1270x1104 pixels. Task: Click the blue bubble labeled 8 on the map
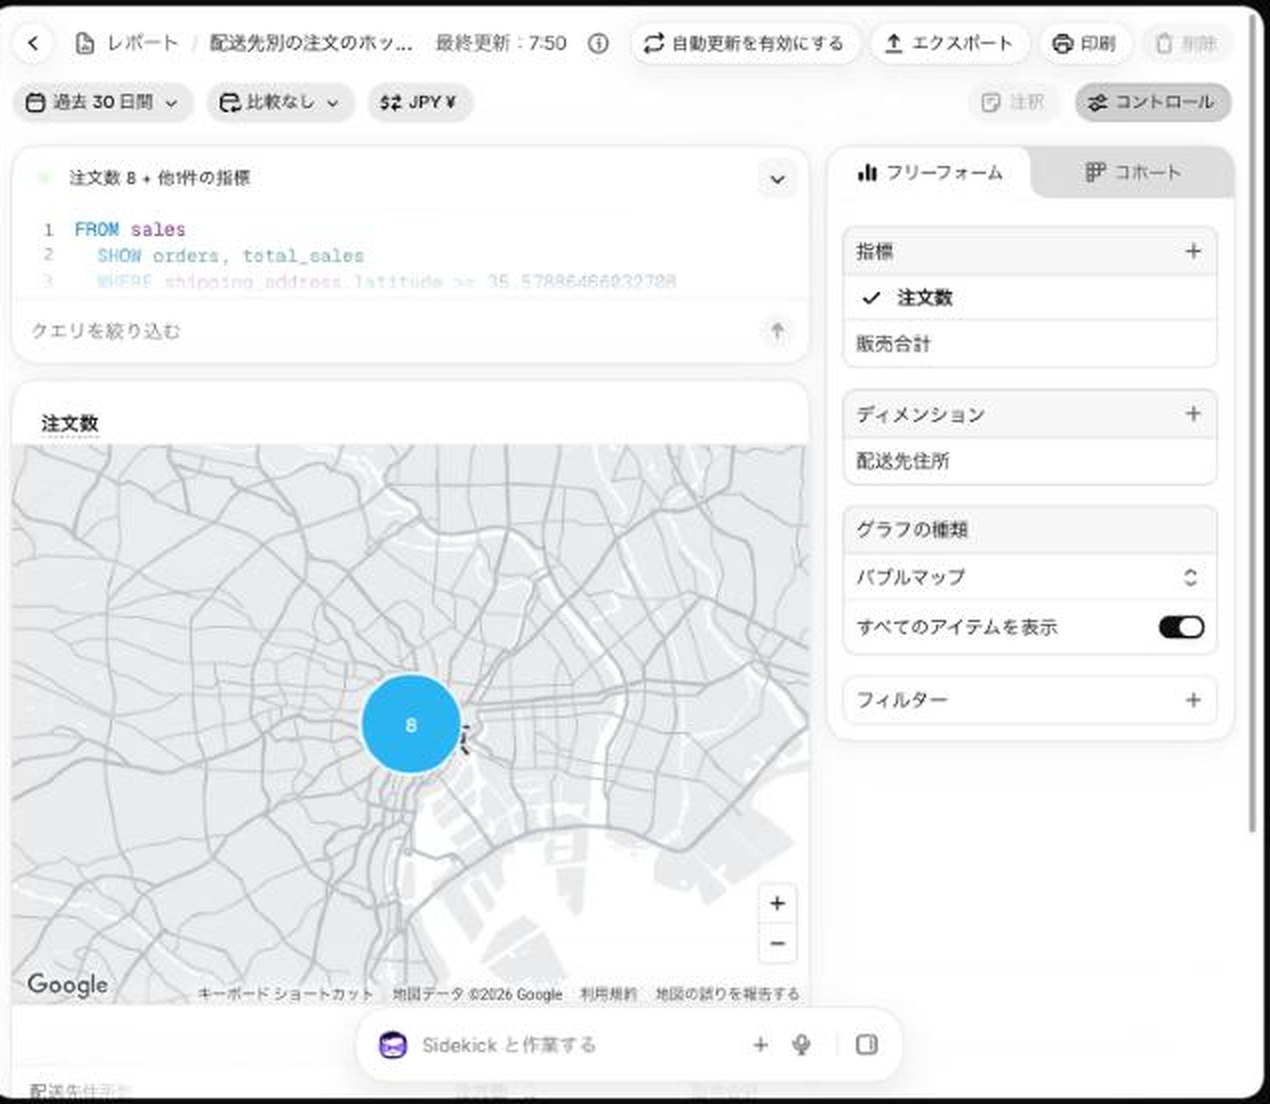[410, 724]
